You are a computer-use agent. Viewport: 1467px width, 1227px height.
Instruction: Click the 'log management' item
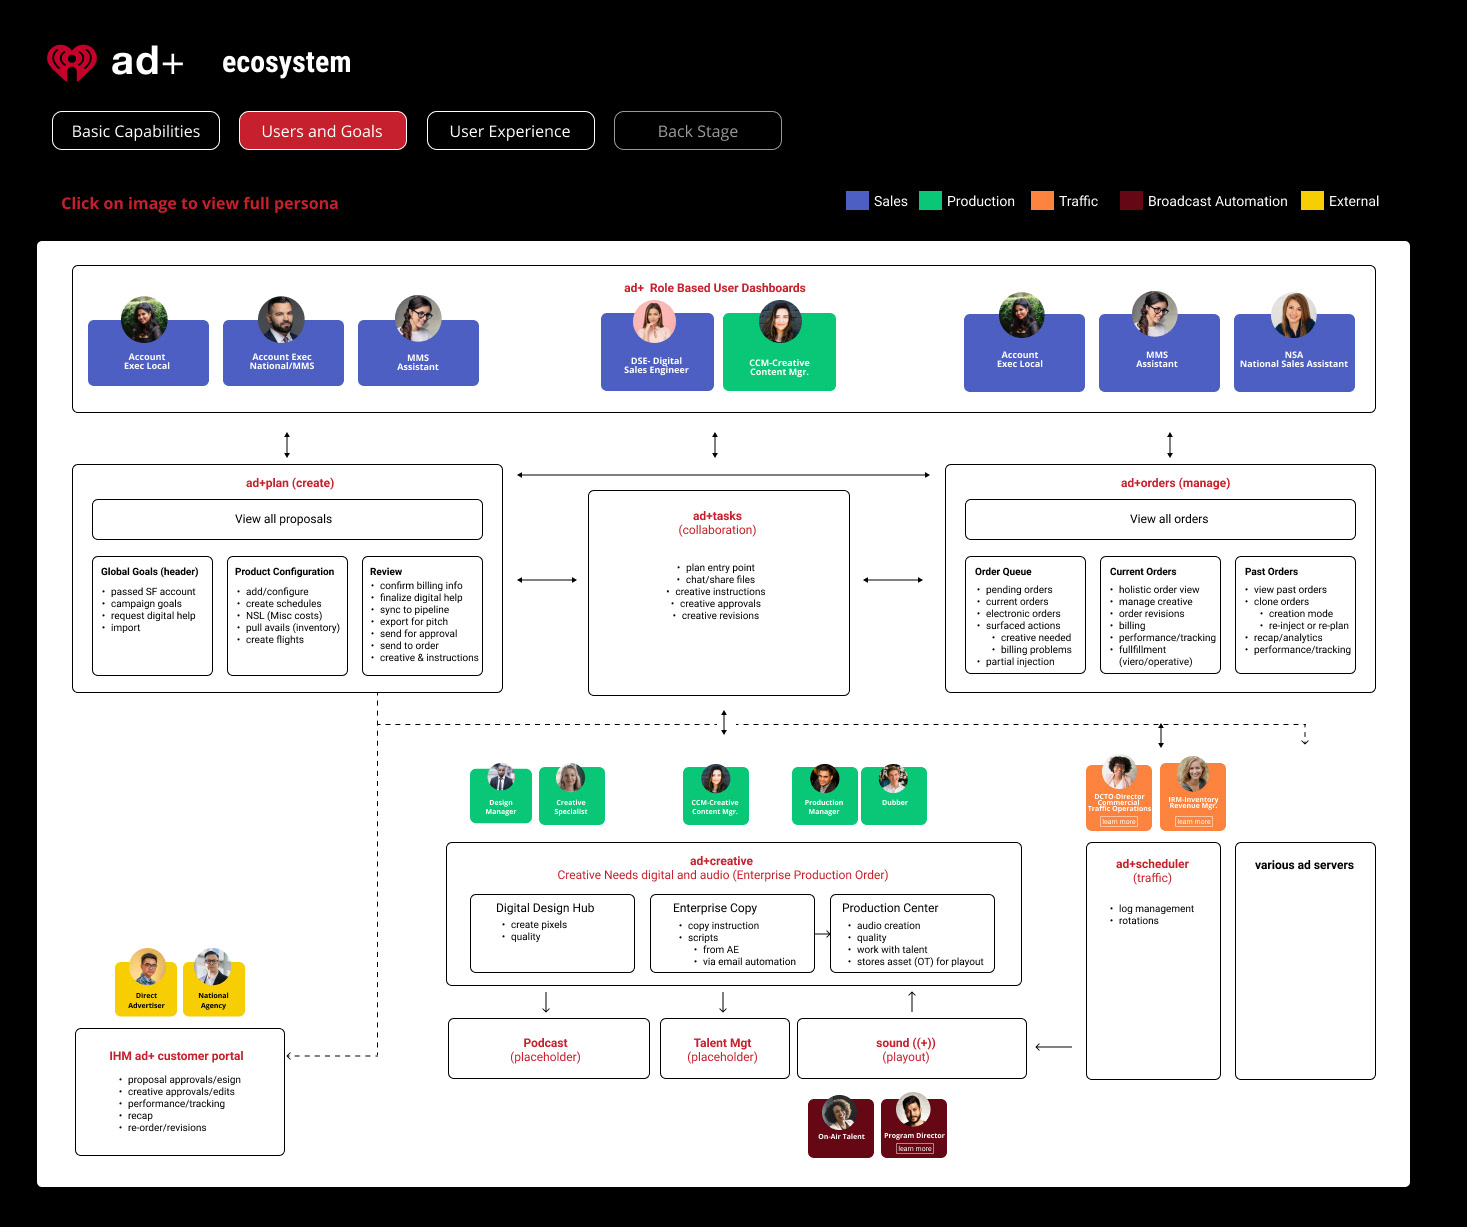[1156, 909]
